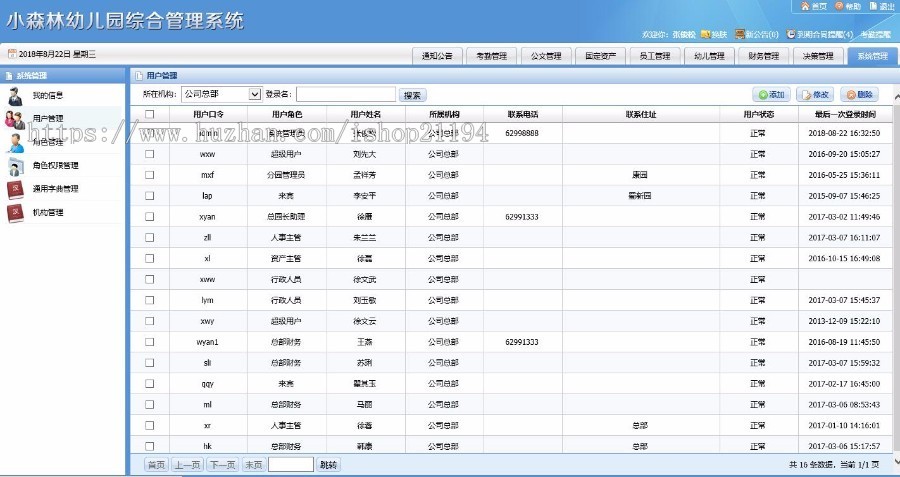Click the 跳转 jump button
The height and width of the screenshot is (477, 900).
click(x=328, y=465)
